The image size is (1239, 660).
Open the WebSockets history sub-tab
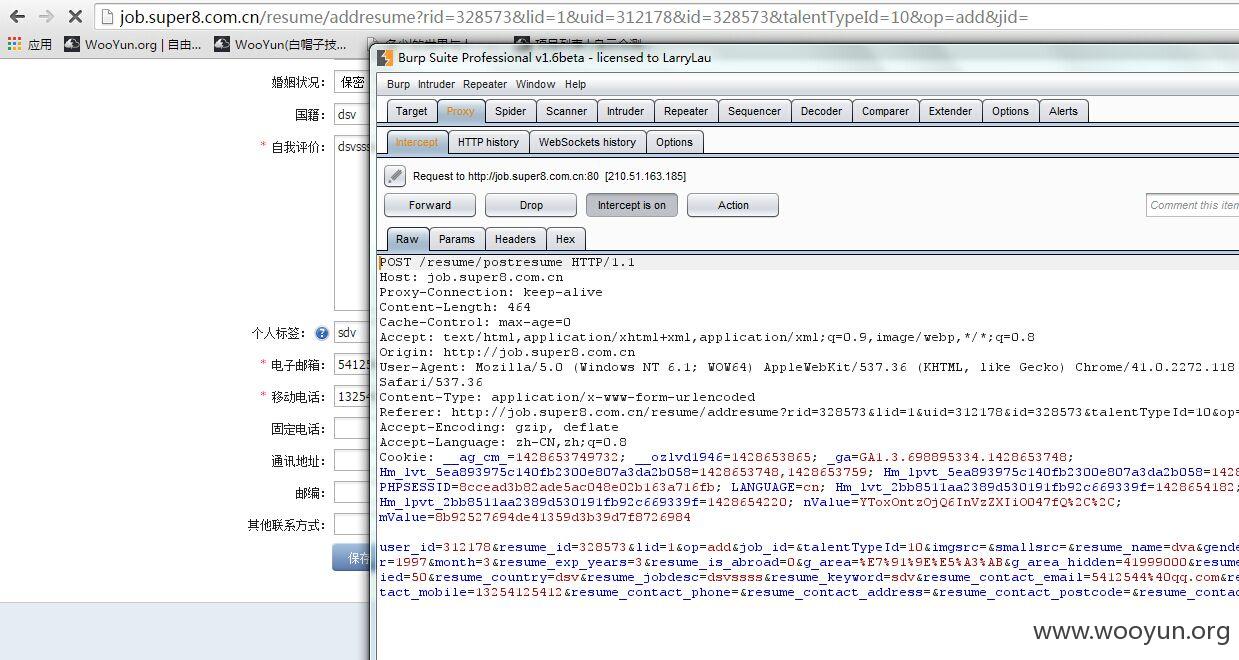click(x=587, y=142)
